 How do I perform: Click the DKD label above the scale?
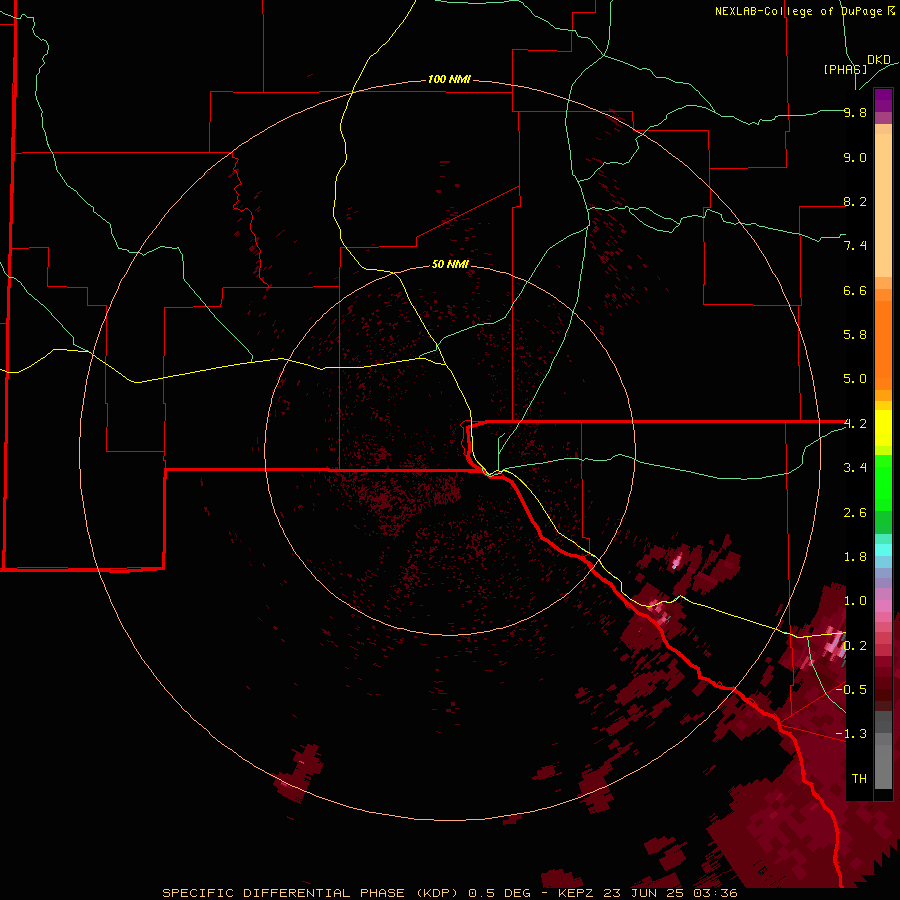click(879, 60)
